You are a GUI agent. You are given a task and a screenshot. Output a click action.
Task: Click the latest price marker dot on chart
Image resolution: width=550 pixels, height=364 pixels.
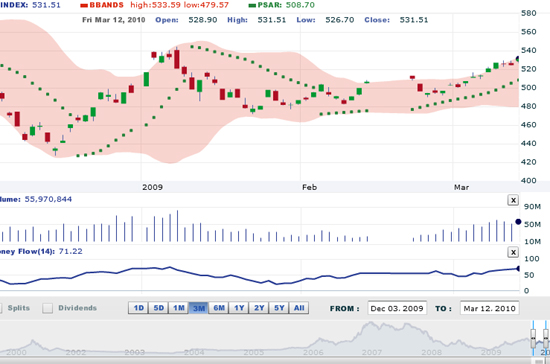pos(518,59)
